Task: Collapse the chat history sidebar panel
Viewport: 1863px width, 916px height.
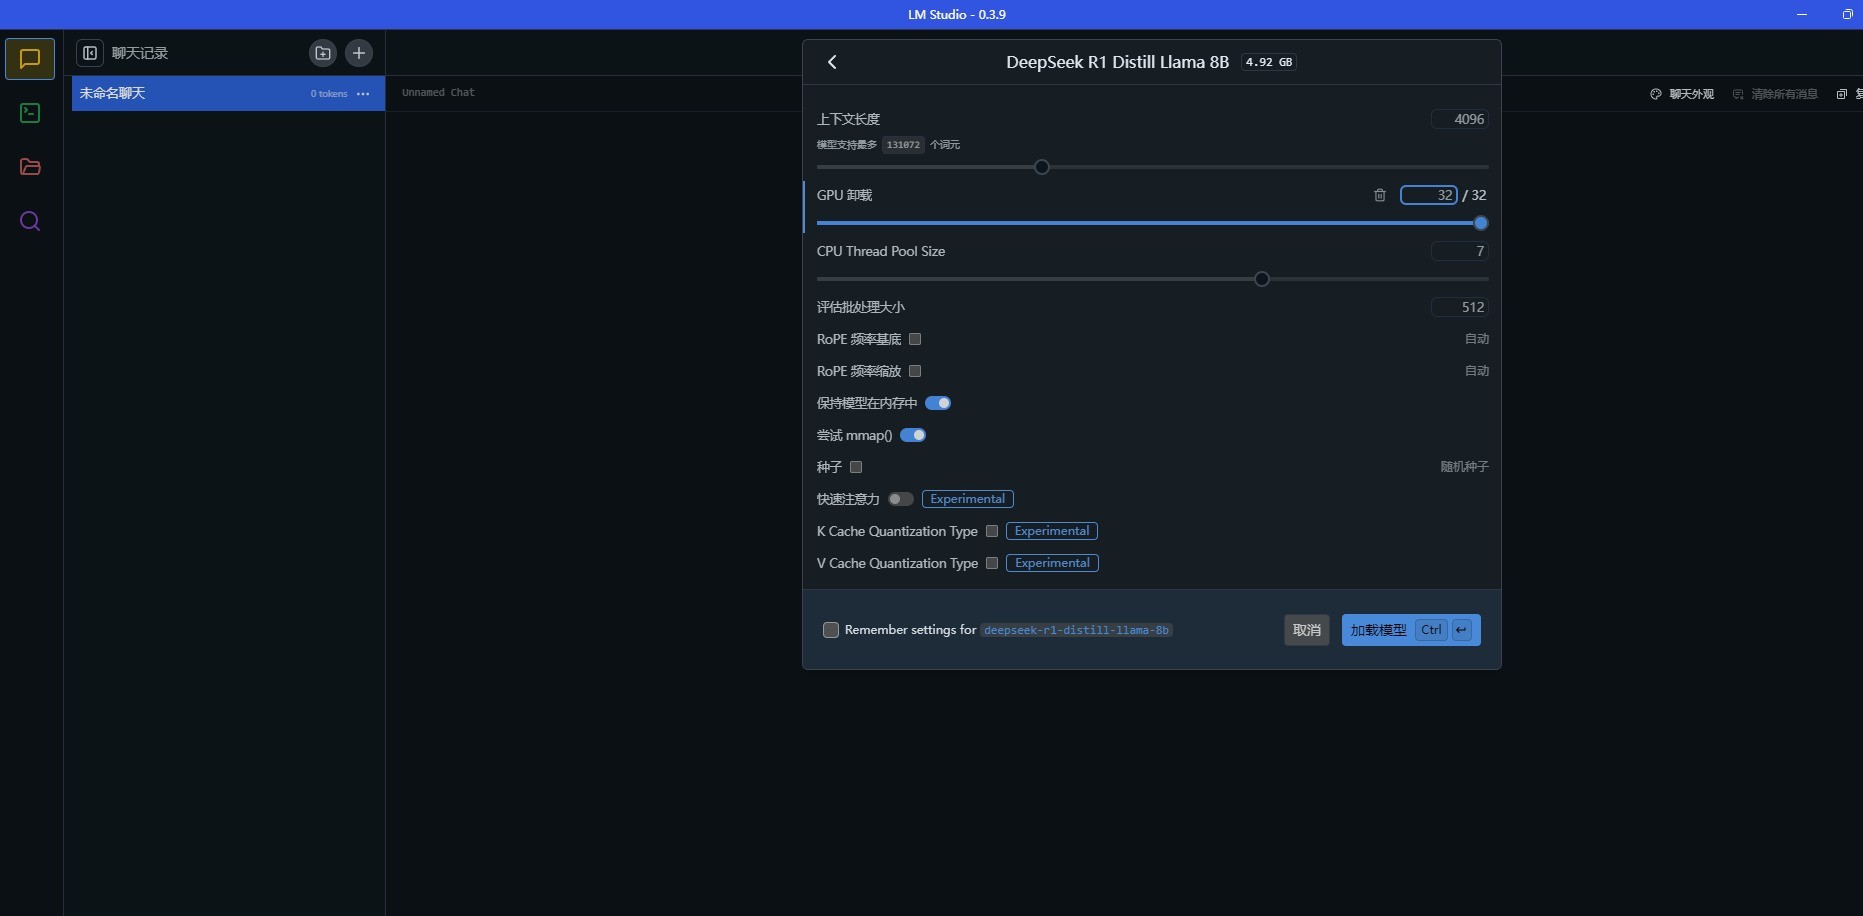Action: (90, 53)
